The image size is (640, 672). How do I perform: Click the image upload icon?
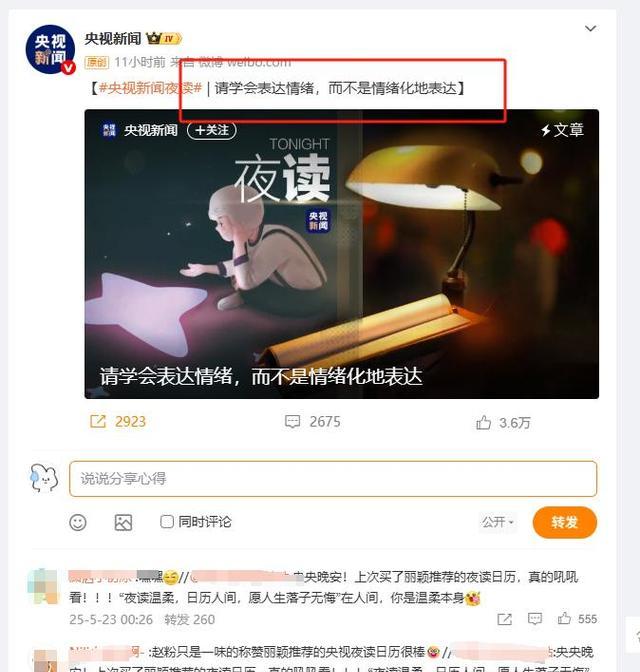coord(123,522)
